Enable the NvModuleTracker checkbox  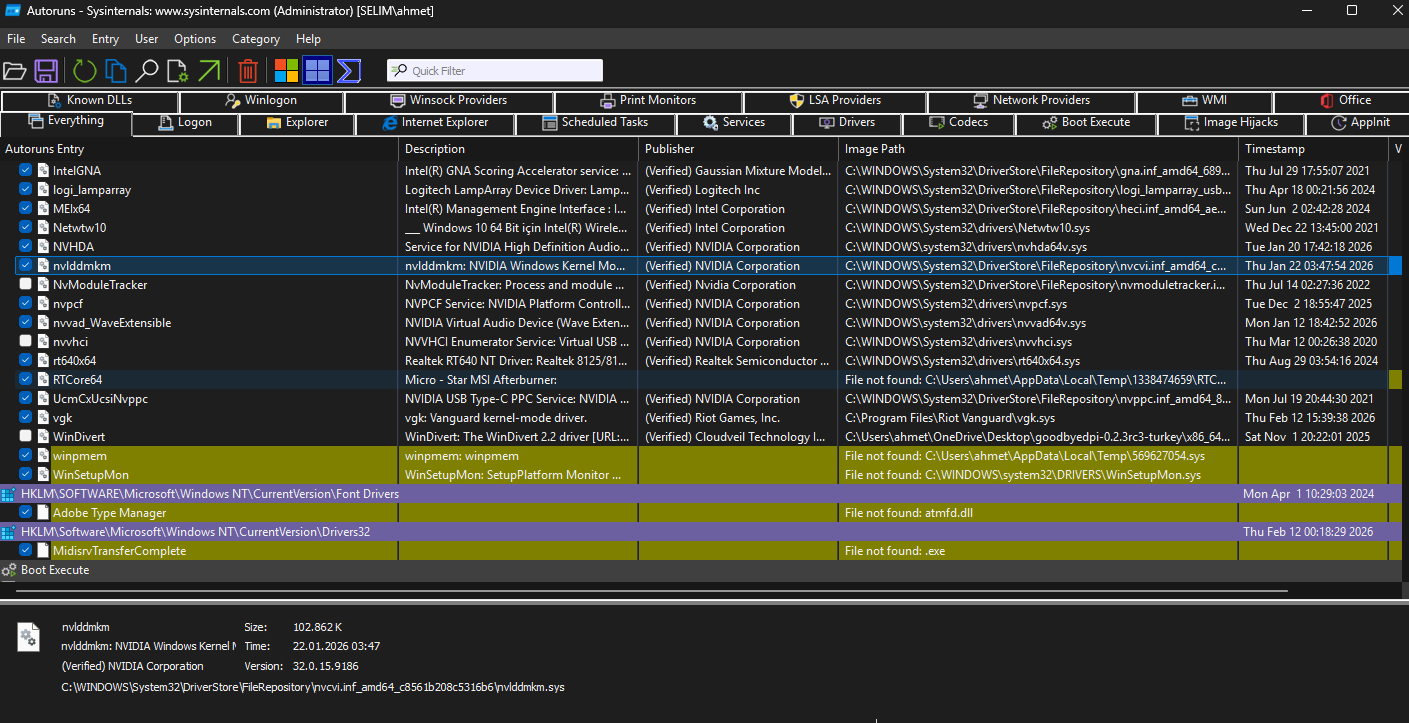coord(26,285)
